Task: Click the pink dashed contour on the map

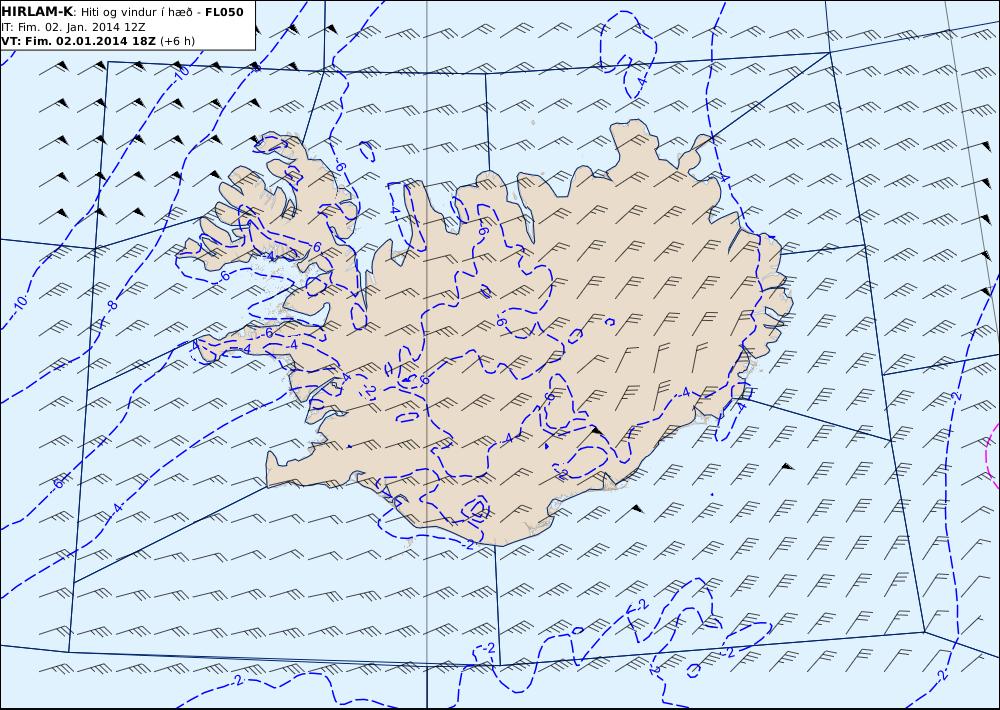Action: coord(992,454)
